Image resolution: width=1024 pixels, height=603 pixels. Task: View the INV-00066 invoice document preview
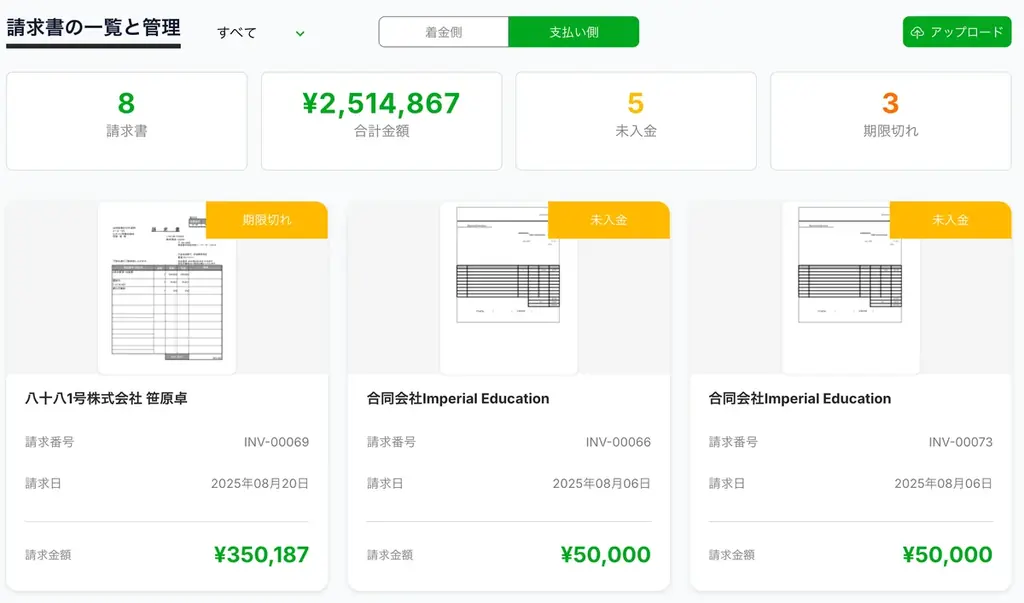(508, 285)
